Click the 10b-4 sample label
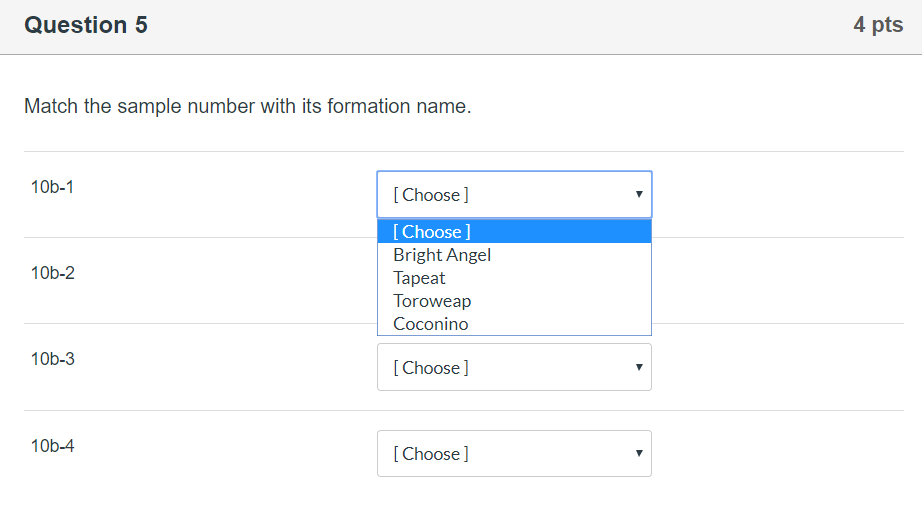The image size is (922, 519). tap(52, 446)
